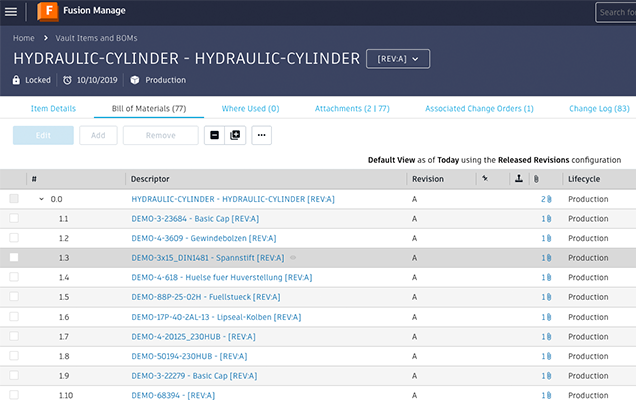Image resolution: width=636 pixels, height=400 pixels.
Task: Switch to the Item Details tab
Action: tap(53, 108)
